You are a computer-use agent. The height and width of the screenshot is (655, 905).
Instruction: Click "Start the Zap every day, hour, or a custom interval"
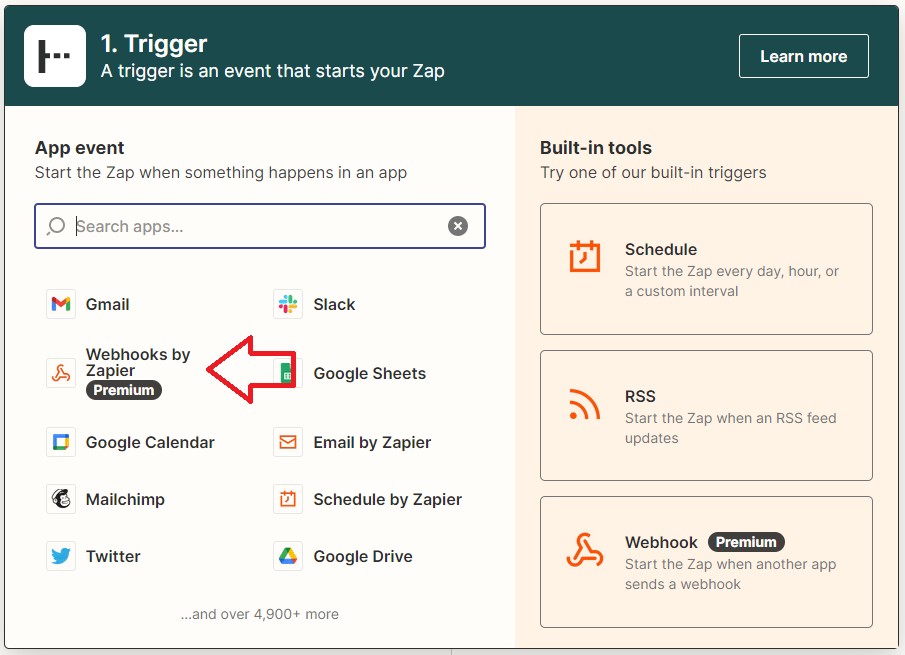[x=732, y=281]
